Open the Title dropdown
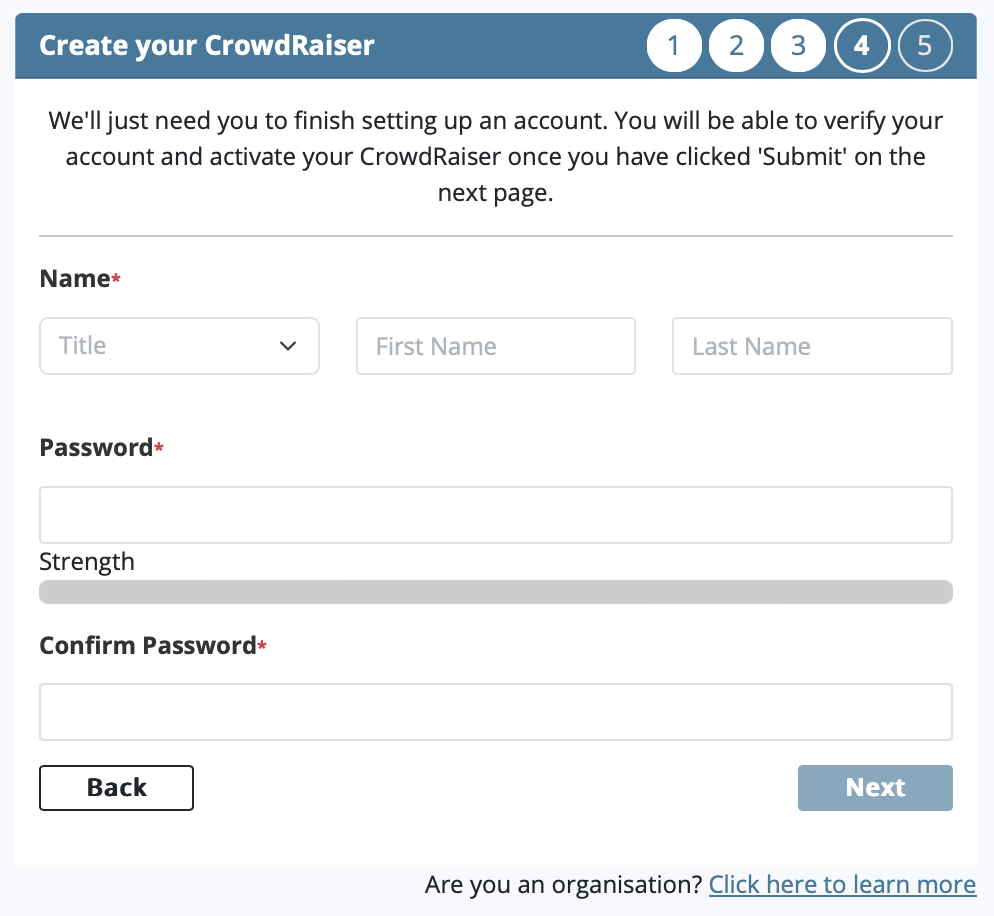994x916 pixels. [x=179, y=346]
